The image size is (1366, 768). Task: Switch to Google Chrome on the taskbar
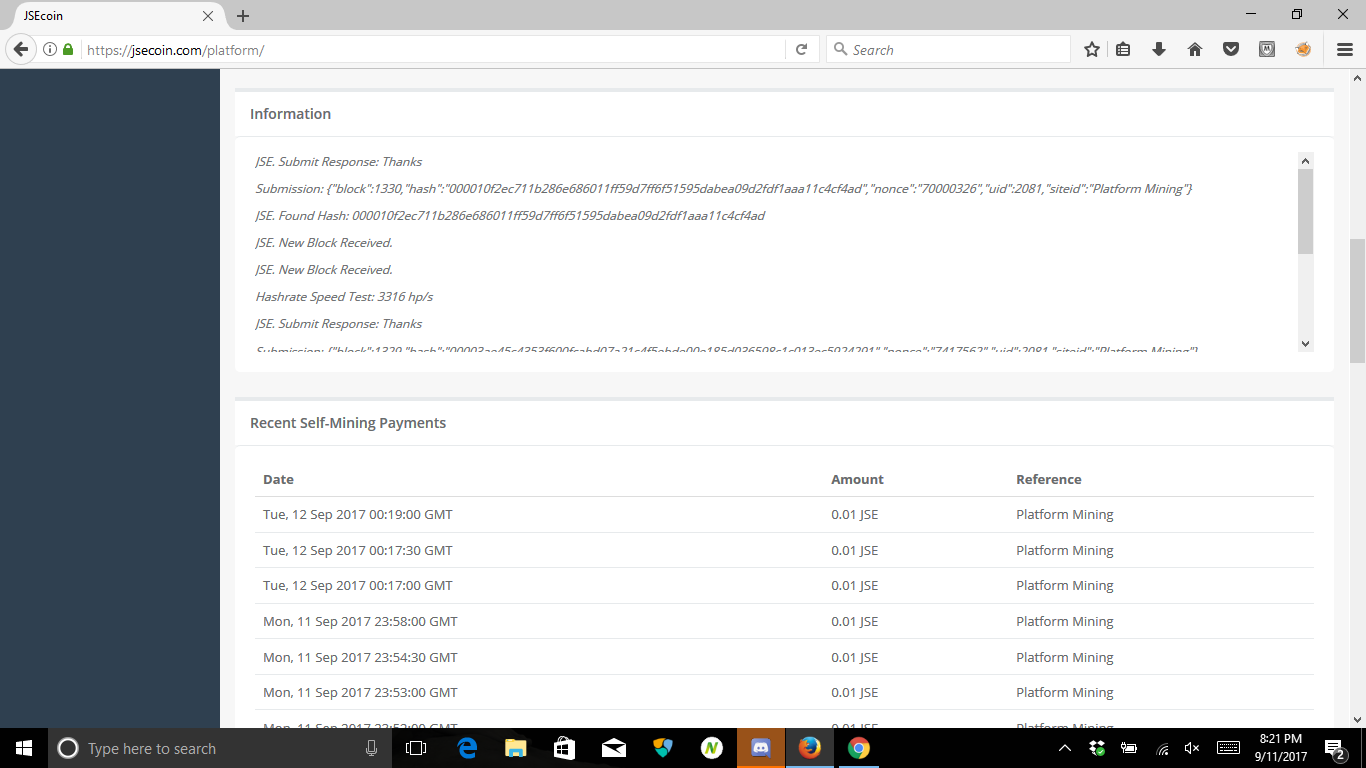[x=859, y=748]
